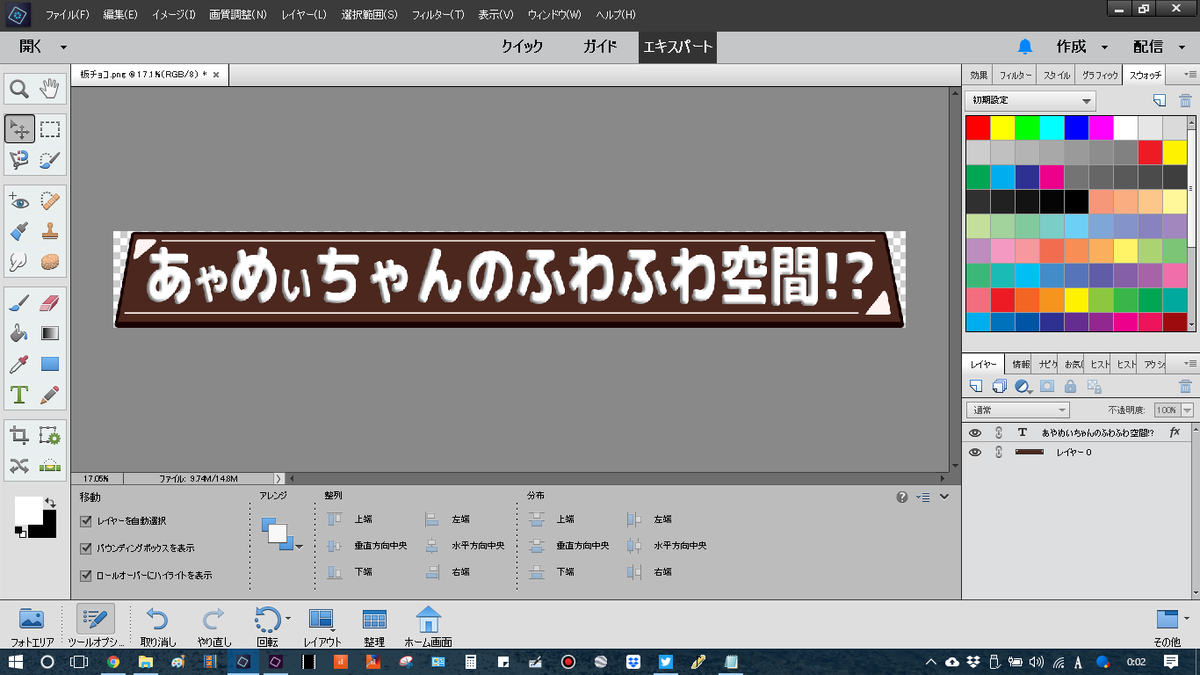This screenshot has width=1200, height=675.
Task: Switch to 効果 panel tab
Action: (978, 75)
